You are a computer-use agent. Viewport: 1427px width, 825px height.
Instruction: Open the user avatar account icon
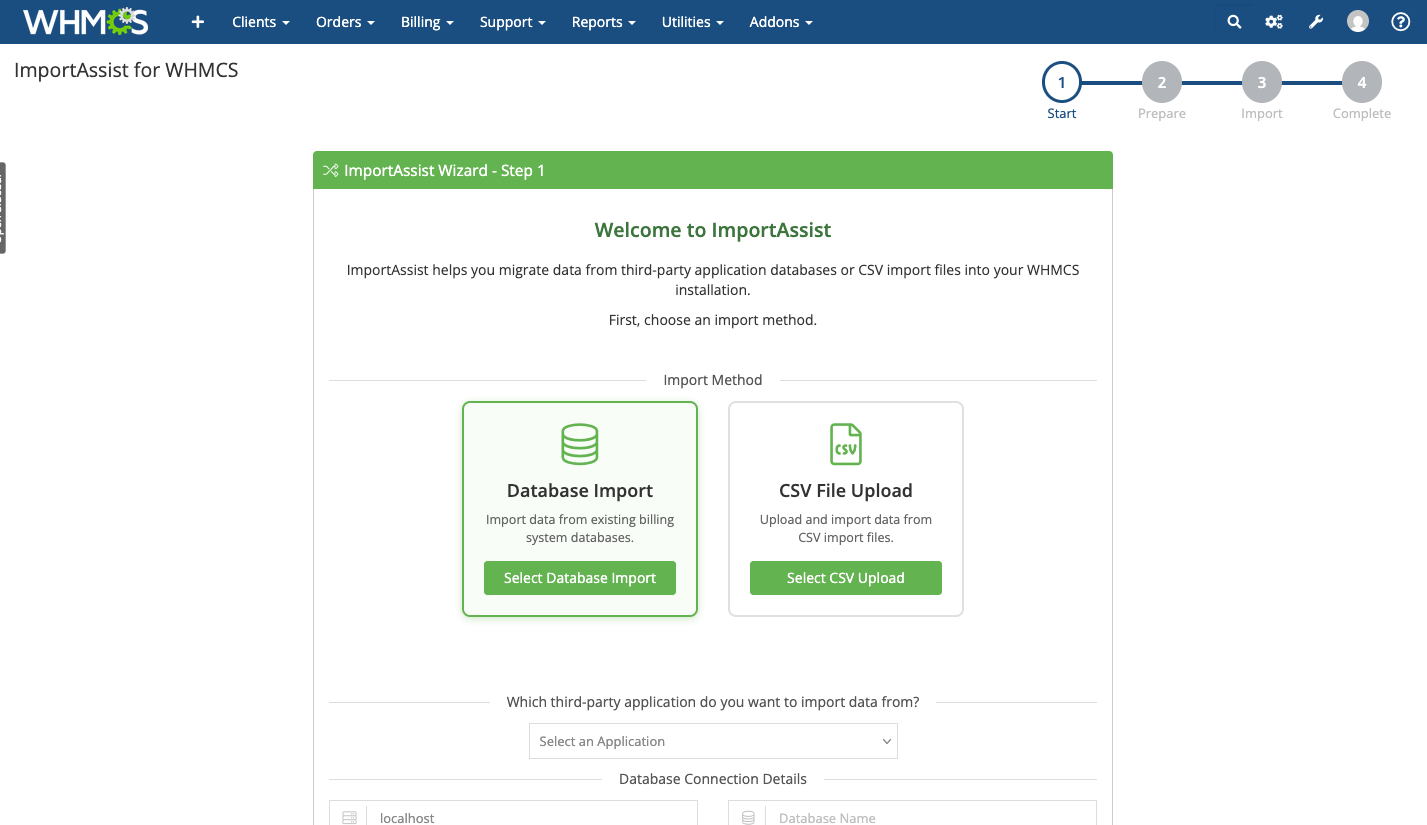tap(1357, 22)
